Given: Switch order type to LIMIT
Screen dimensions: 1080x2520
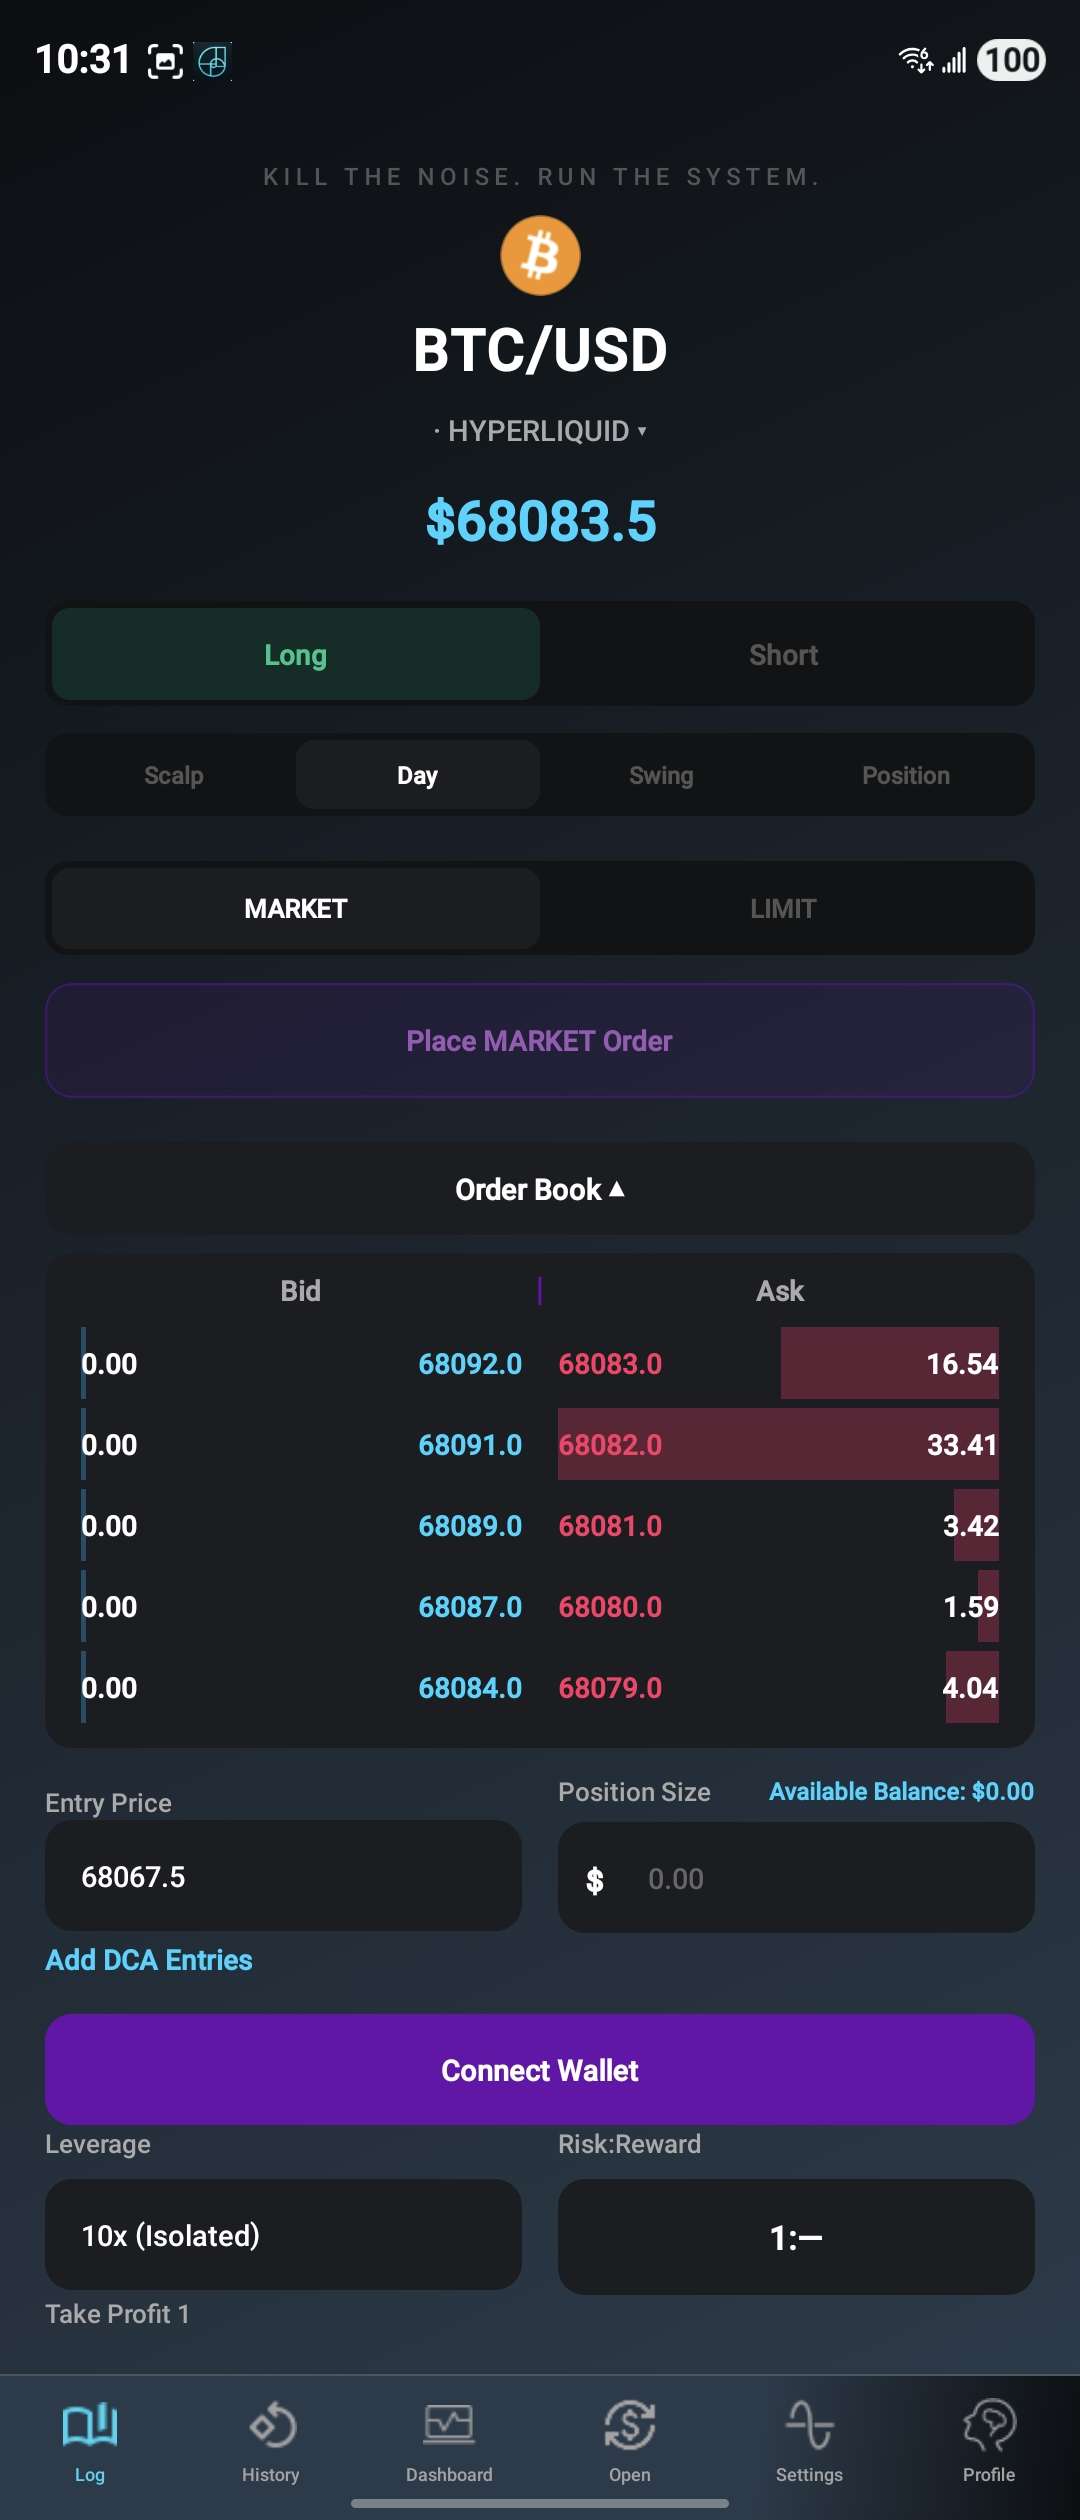Looking at the screenshot, I should click(x=784, y=908).
